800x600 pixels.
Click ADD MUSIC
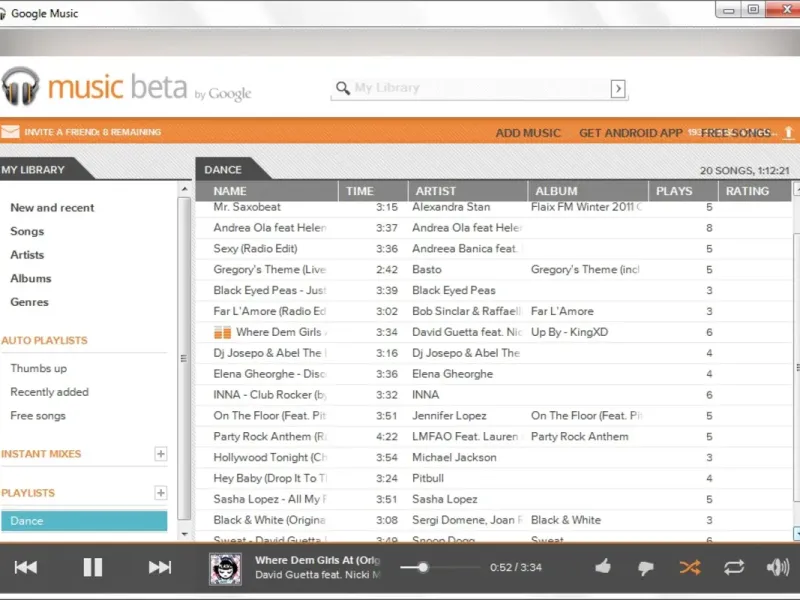point(528,133)
